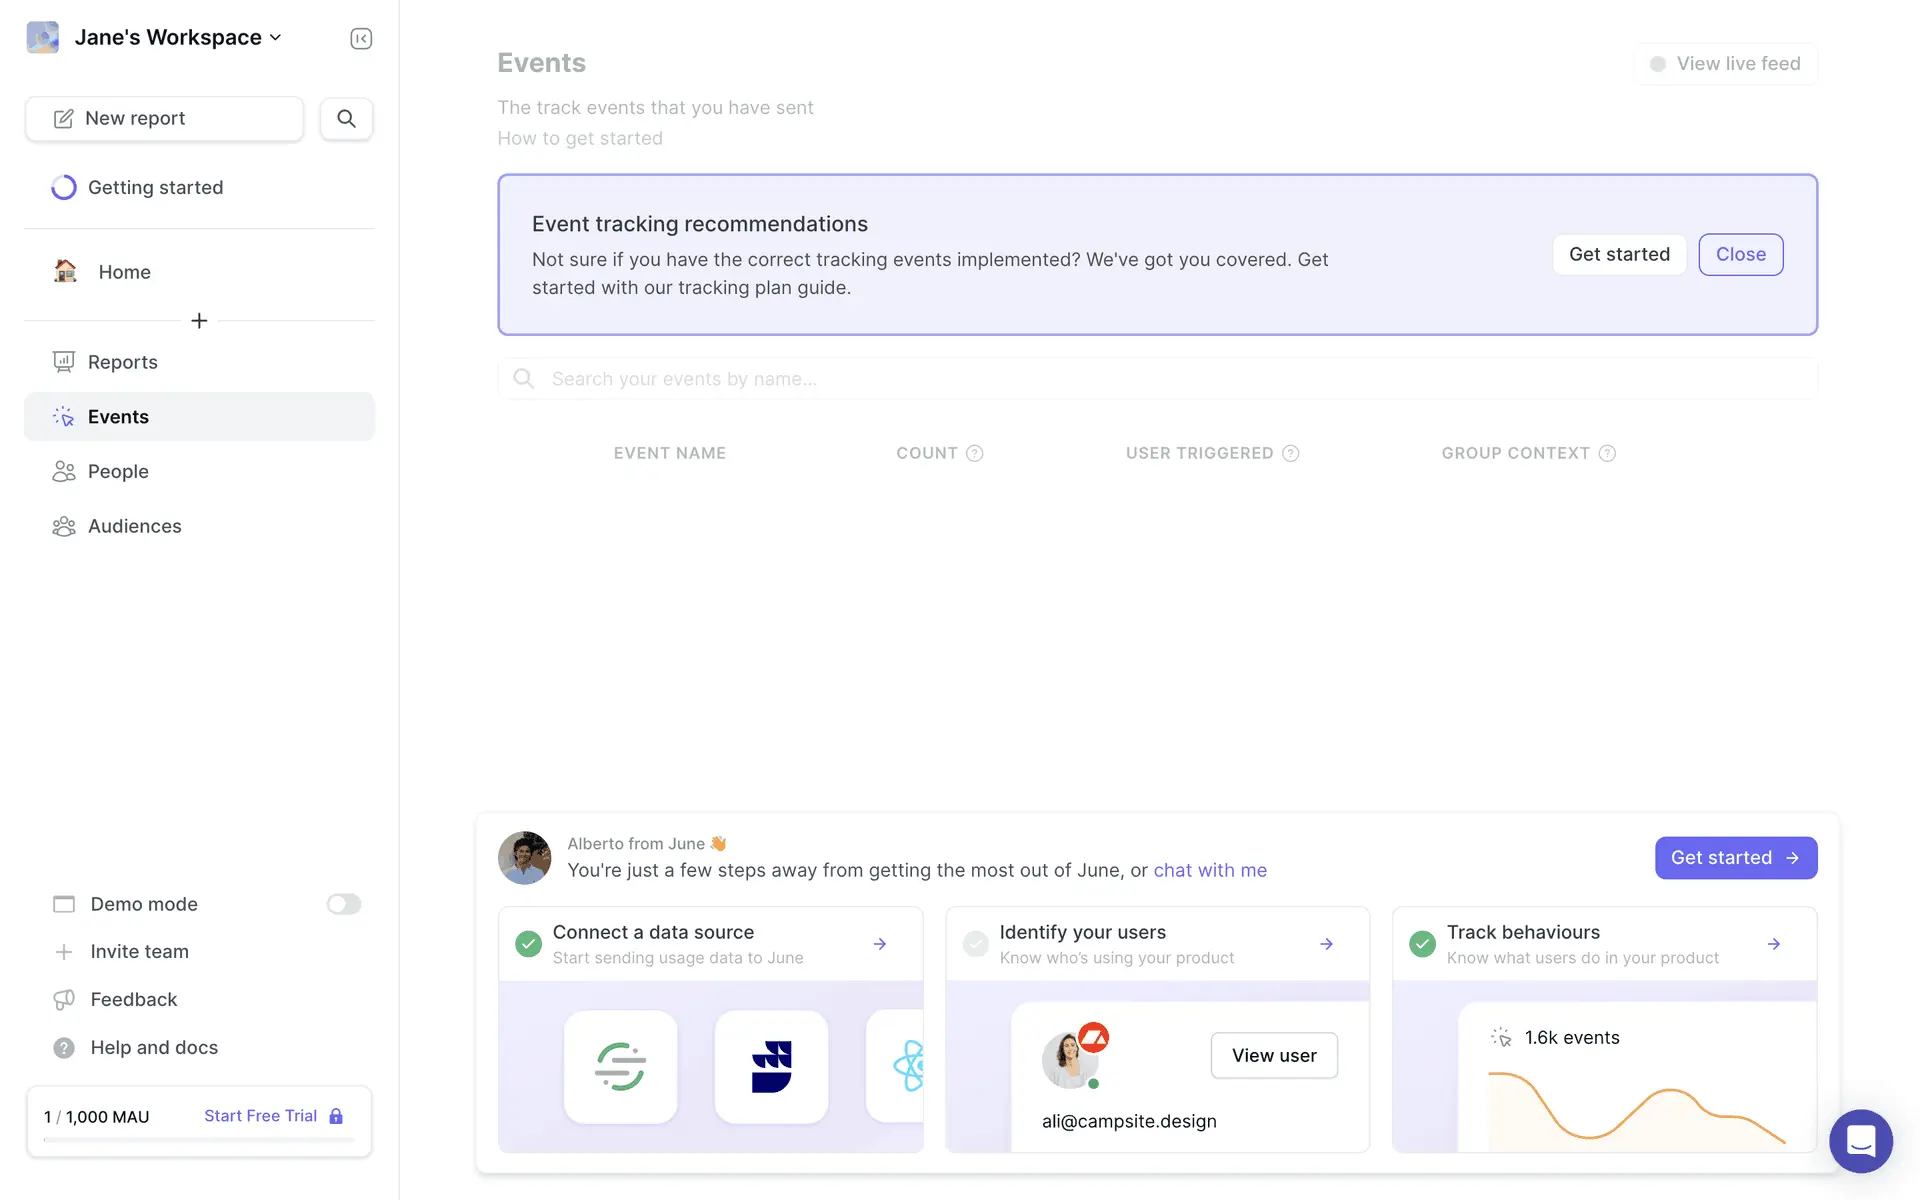Viewport: 1920px width, 1200px height.
Task: Click the chat with me link
Action: click(x=1210, y=870)
